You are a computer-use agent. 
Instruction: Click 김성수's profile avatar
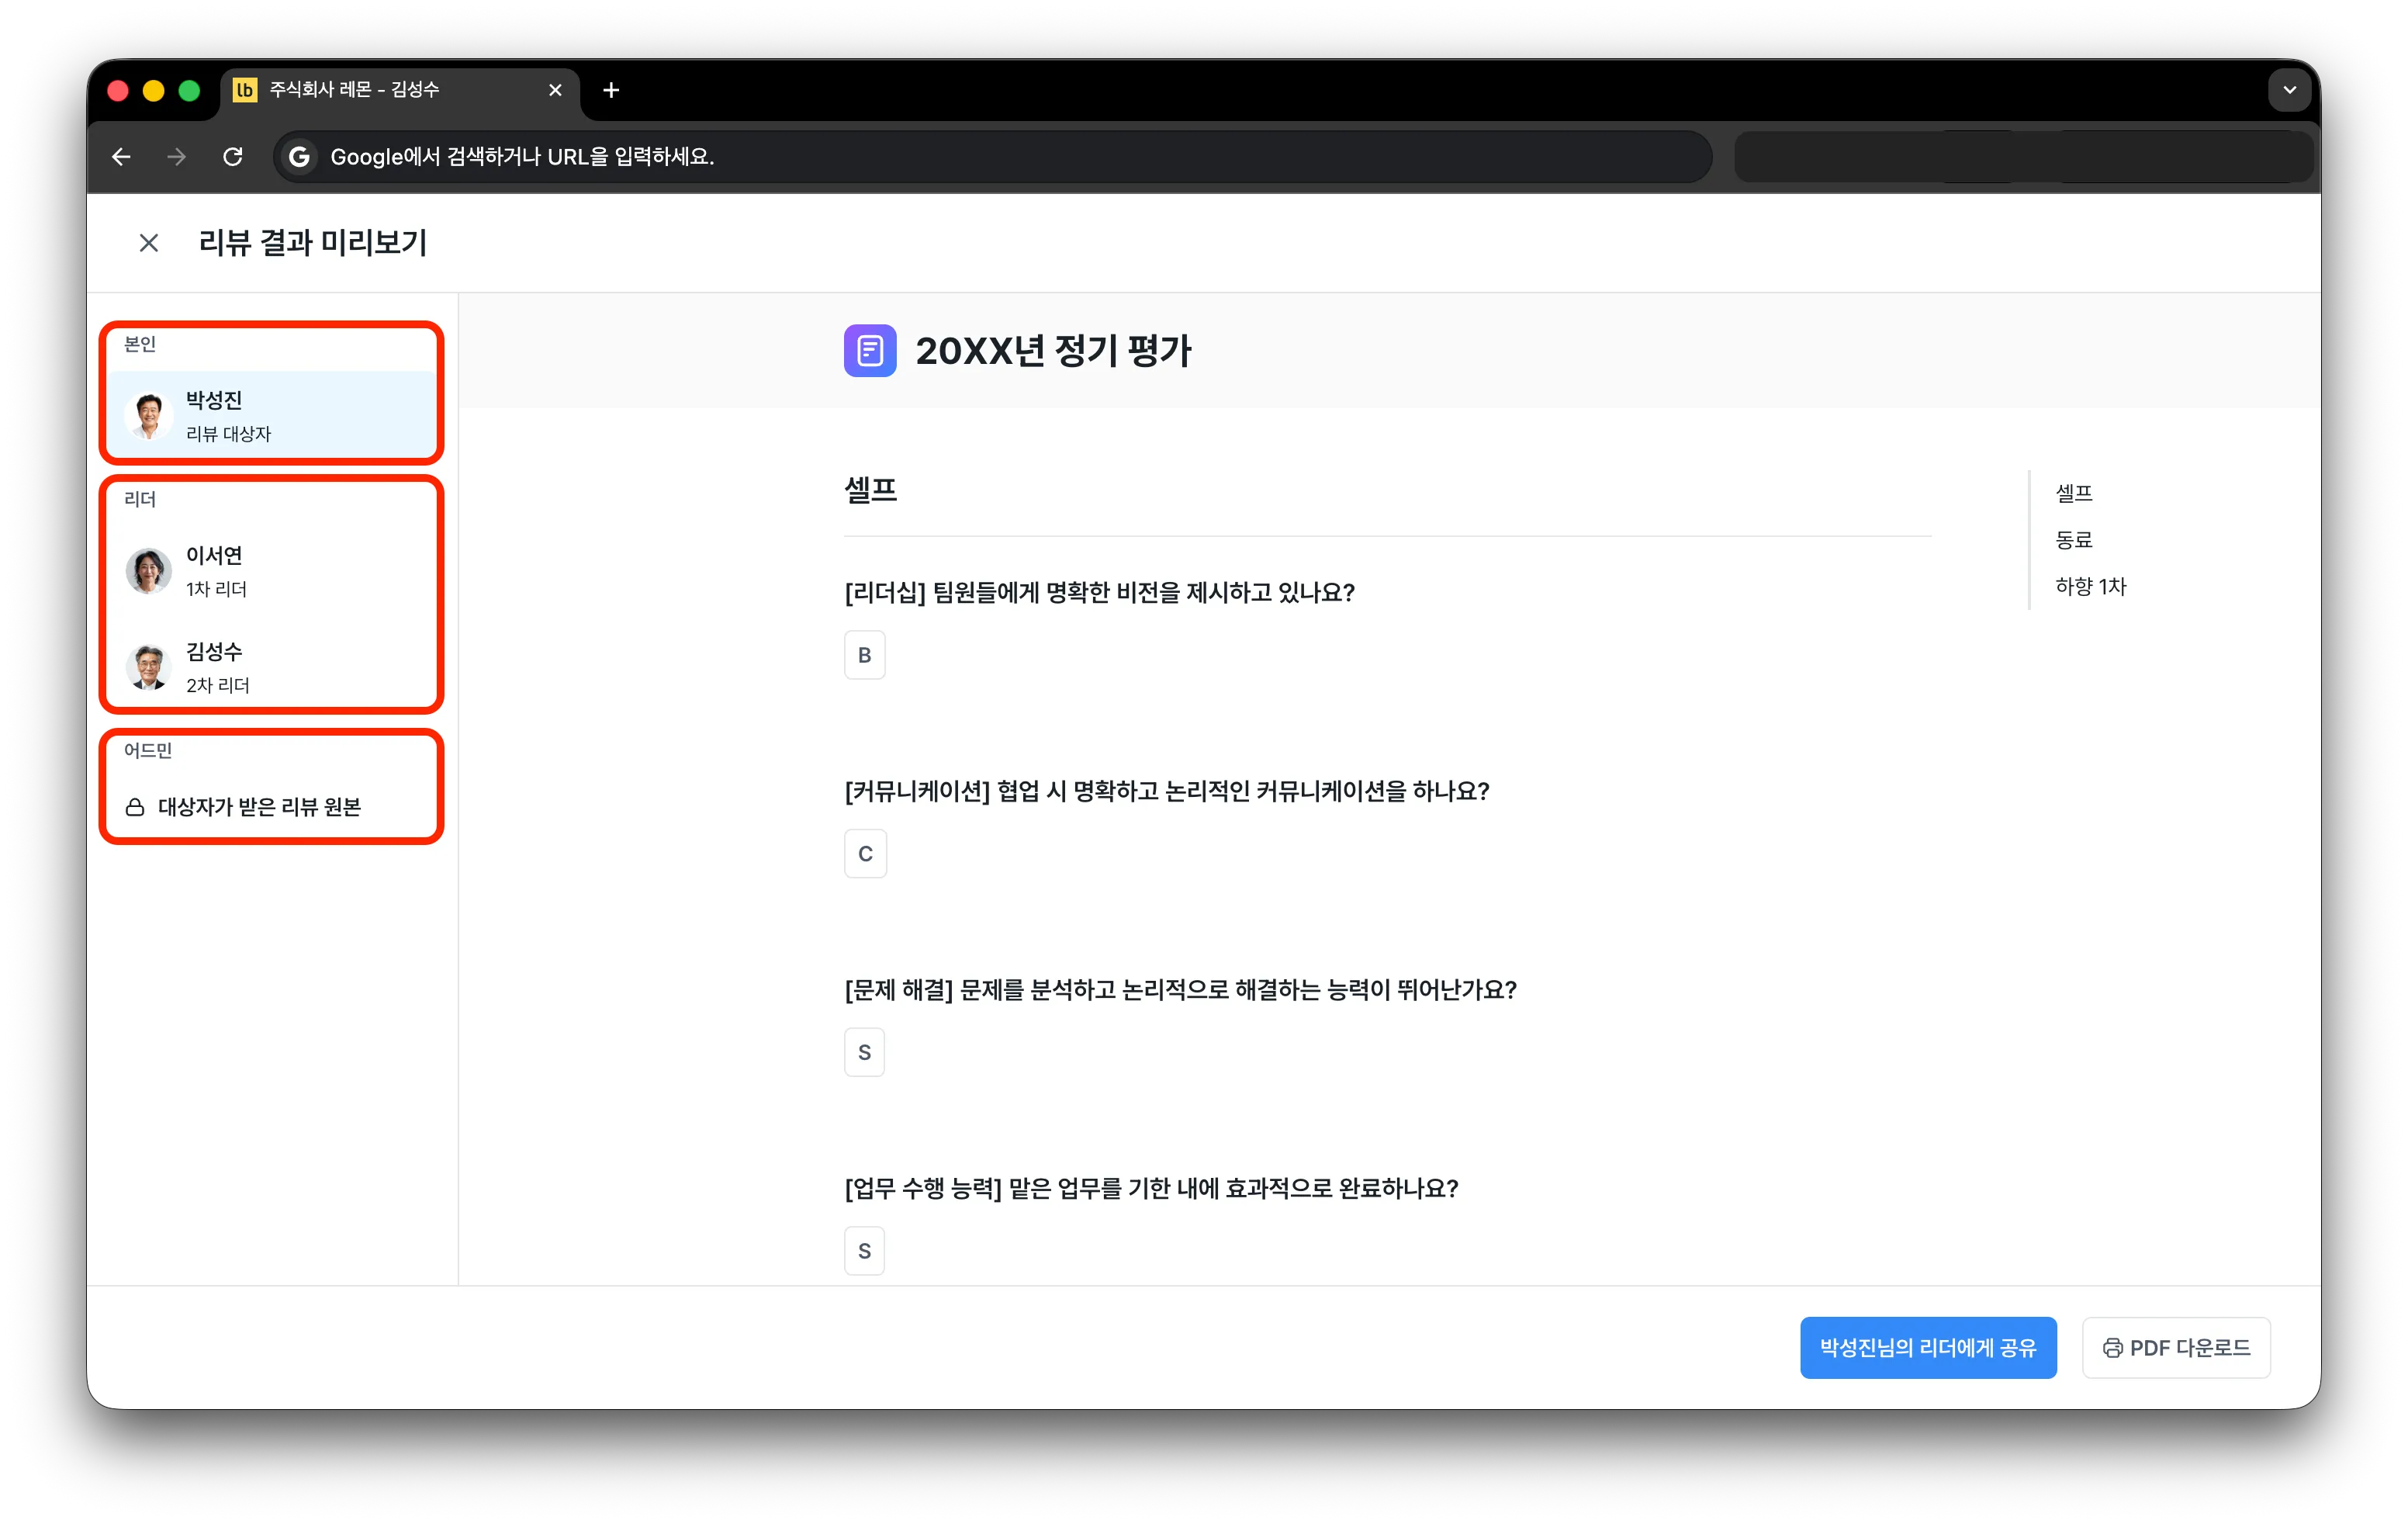(149, 667)
